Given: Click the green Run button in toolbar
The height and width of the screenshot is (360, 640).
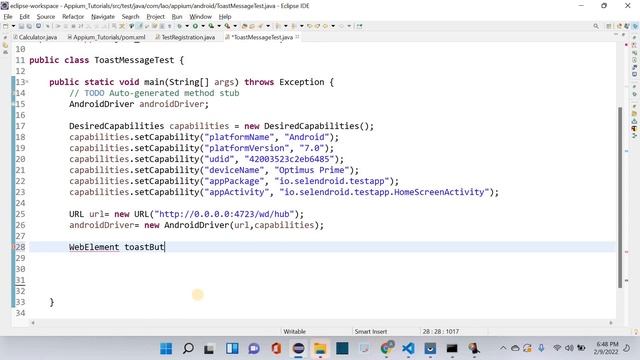Looking at the screenshot, I should tap(195, 26).
